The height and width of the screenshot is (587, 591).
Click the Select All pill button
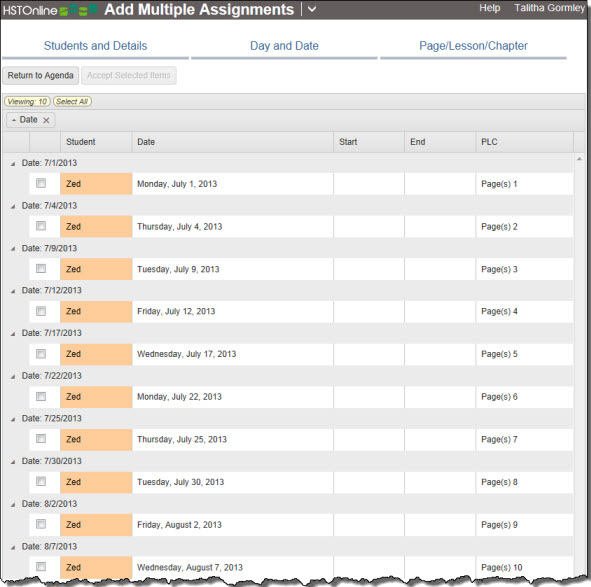[x=72, y=101]
